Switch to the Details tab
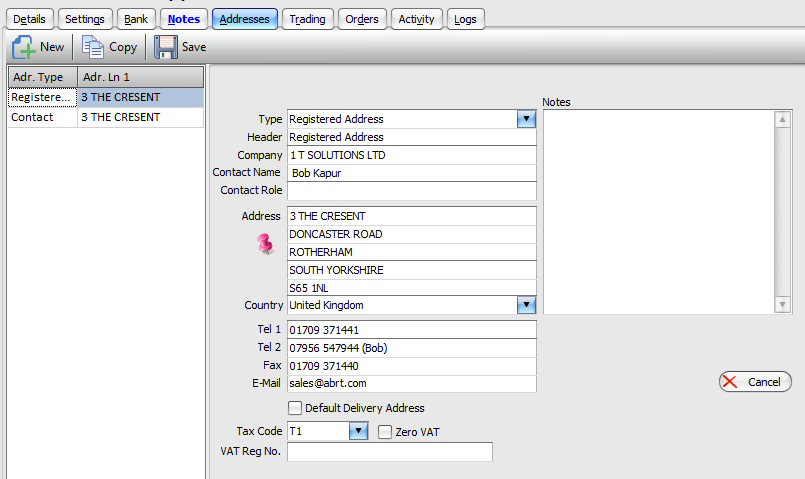 pos(29,19)
